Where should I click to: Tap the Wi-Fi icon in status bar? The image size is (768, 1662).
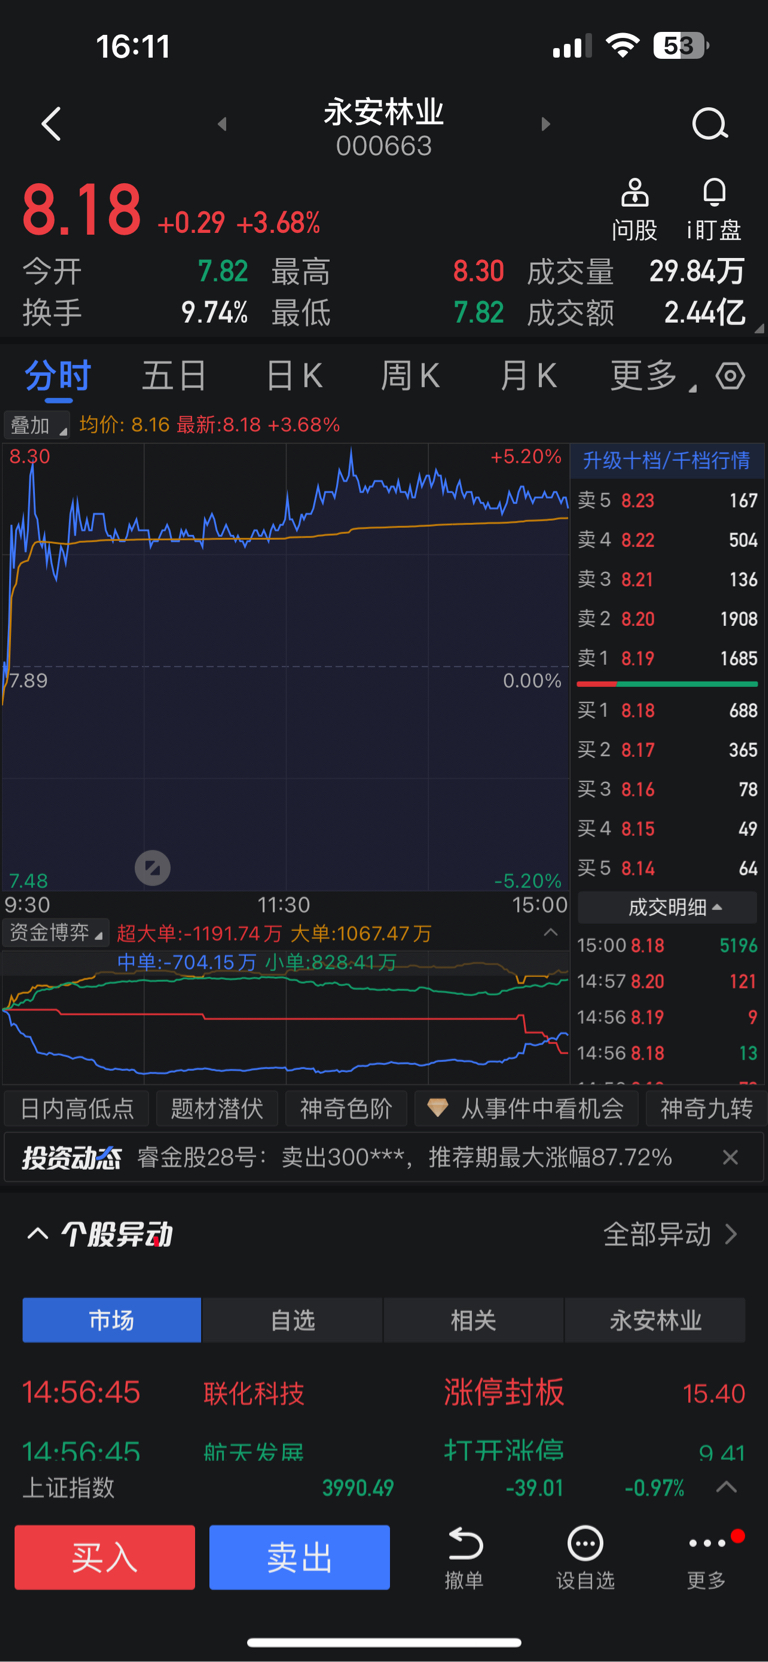[x=623, y=45]
